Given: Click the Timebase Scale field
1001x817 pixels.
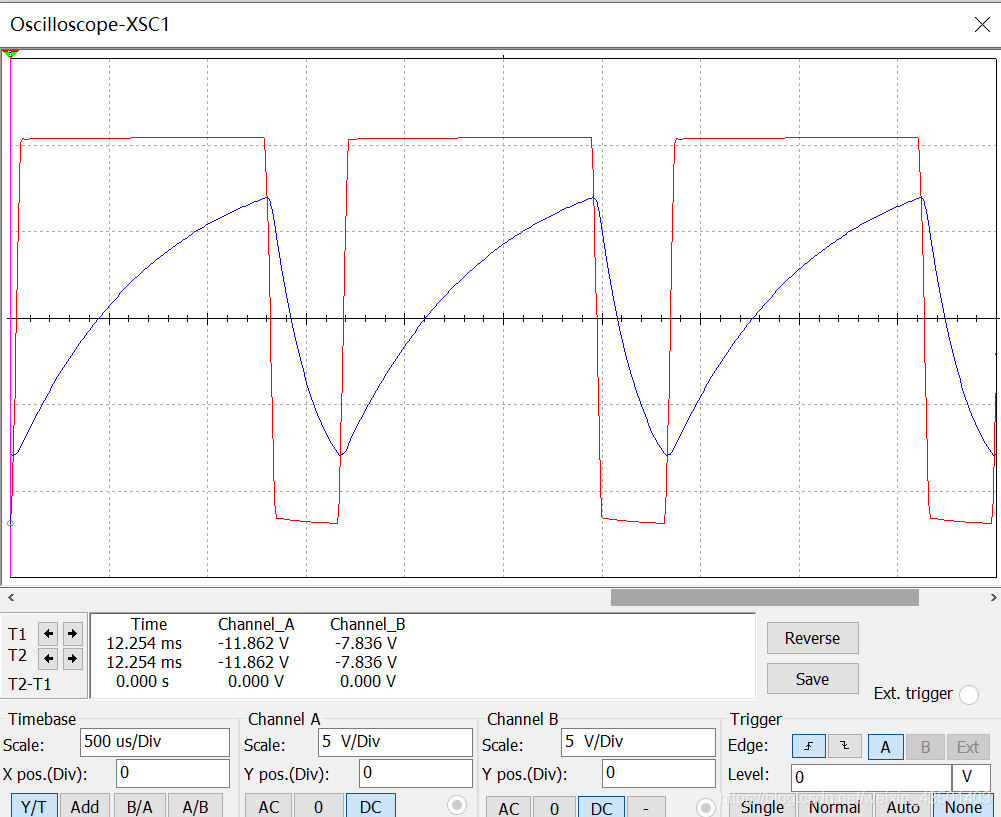Looking at the screenshot, I should point(155,742).
